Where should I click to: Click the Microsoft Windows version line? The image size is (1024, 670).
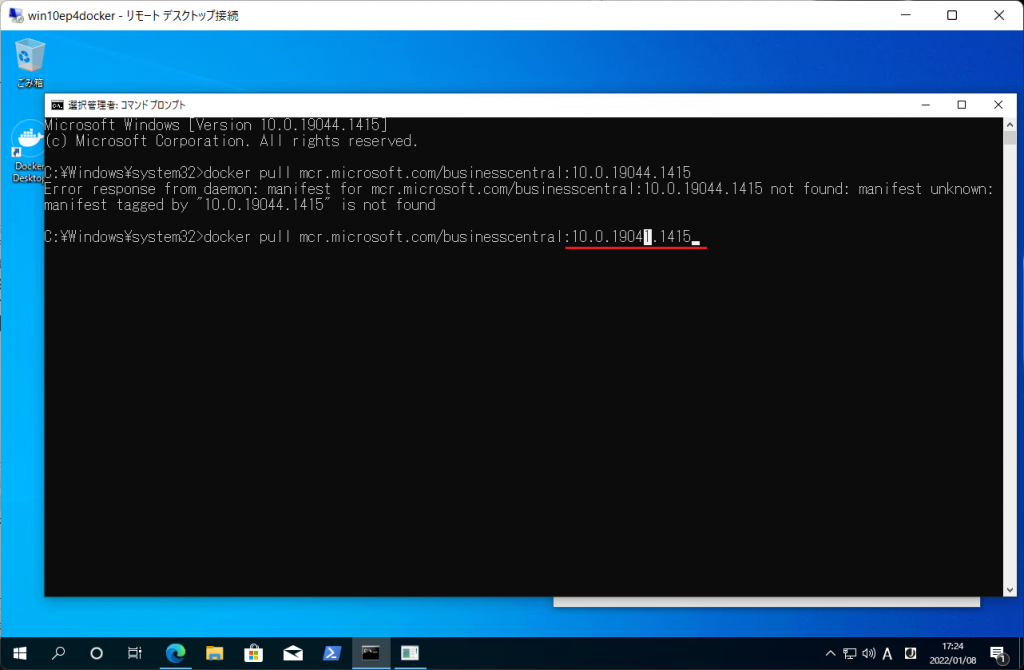tap(216, 125)
